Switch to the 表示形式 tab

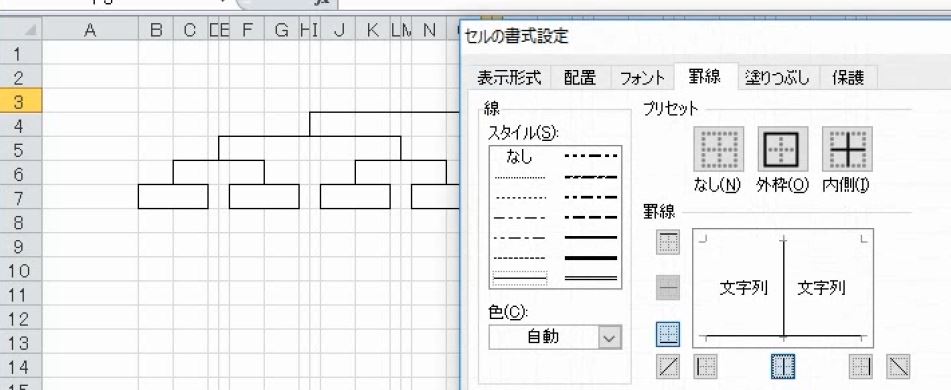508,77
